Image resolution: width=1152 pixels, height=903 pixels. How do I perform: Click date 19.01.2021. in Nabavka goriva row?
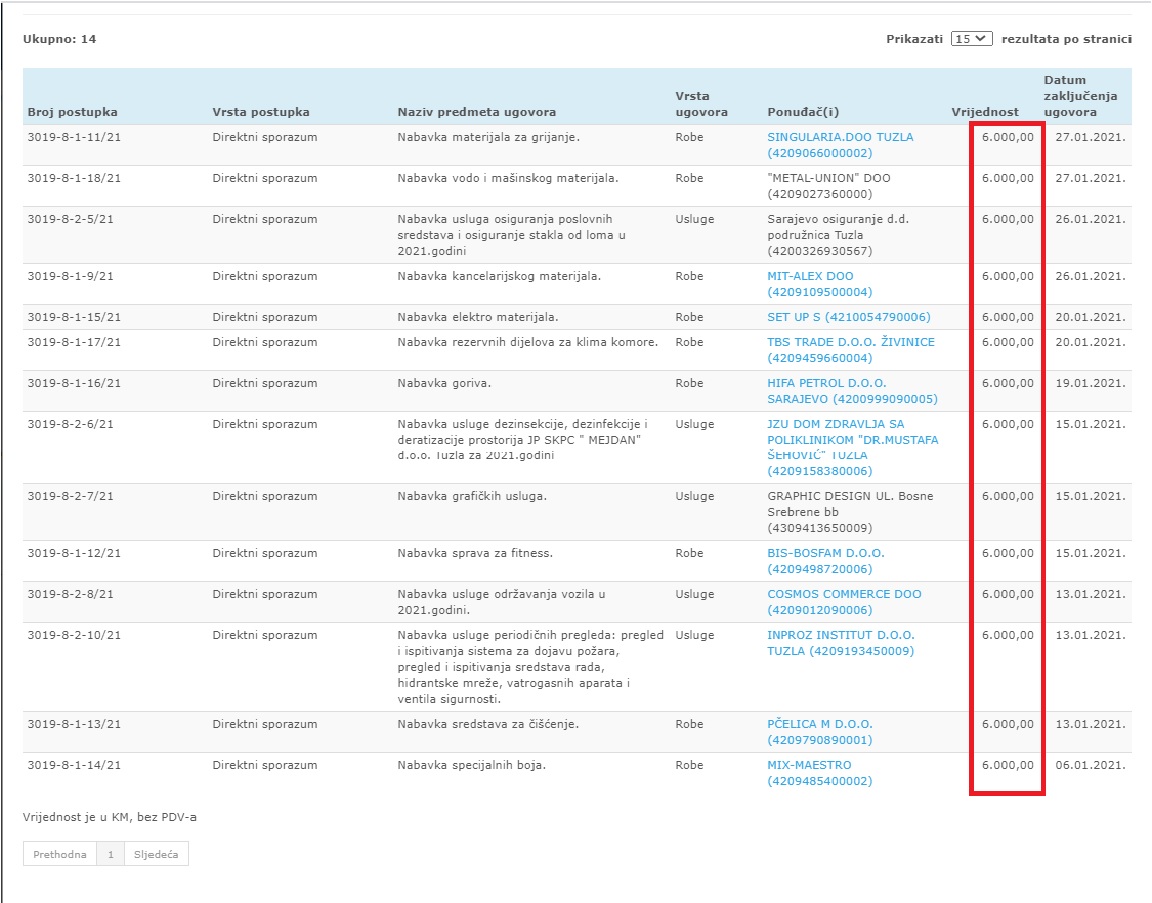(x=1090, y=383)
